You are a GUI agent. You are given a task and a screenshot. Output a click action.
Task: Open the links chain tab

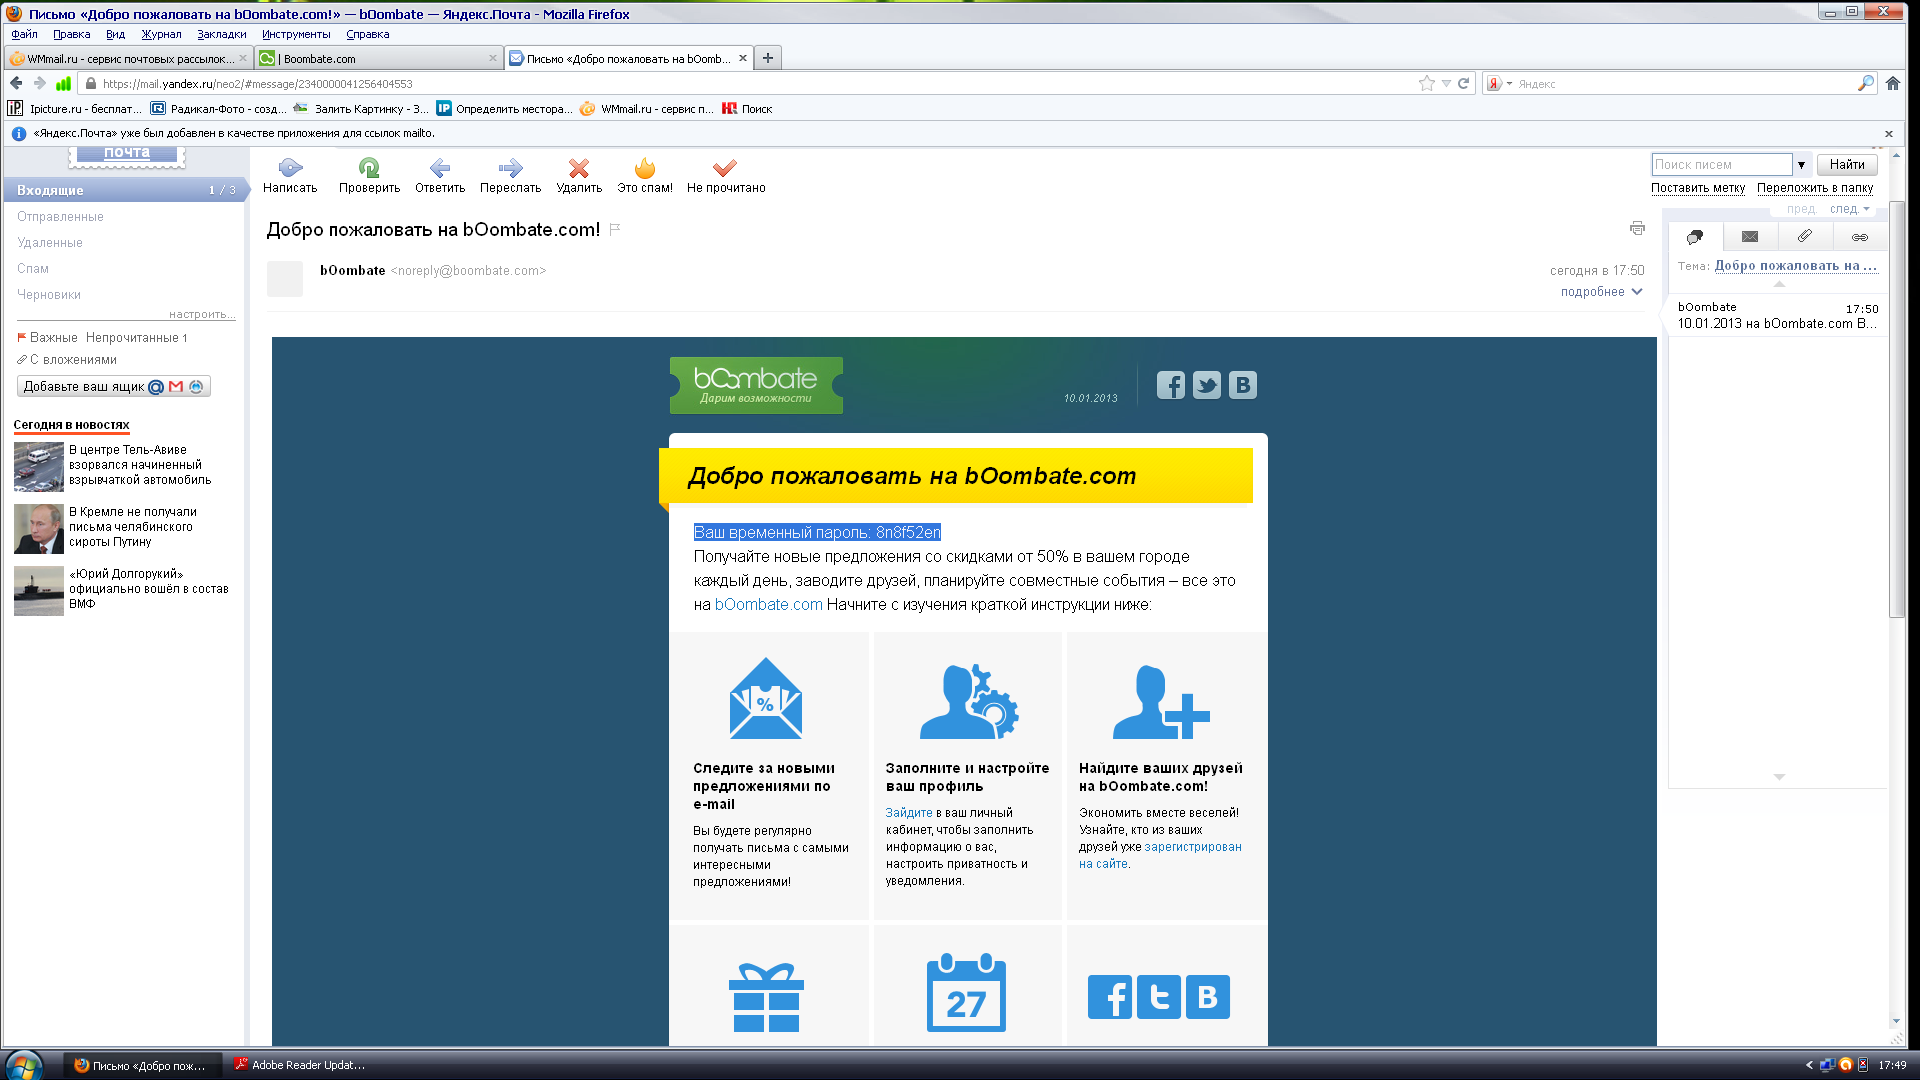click(1860, 237)
